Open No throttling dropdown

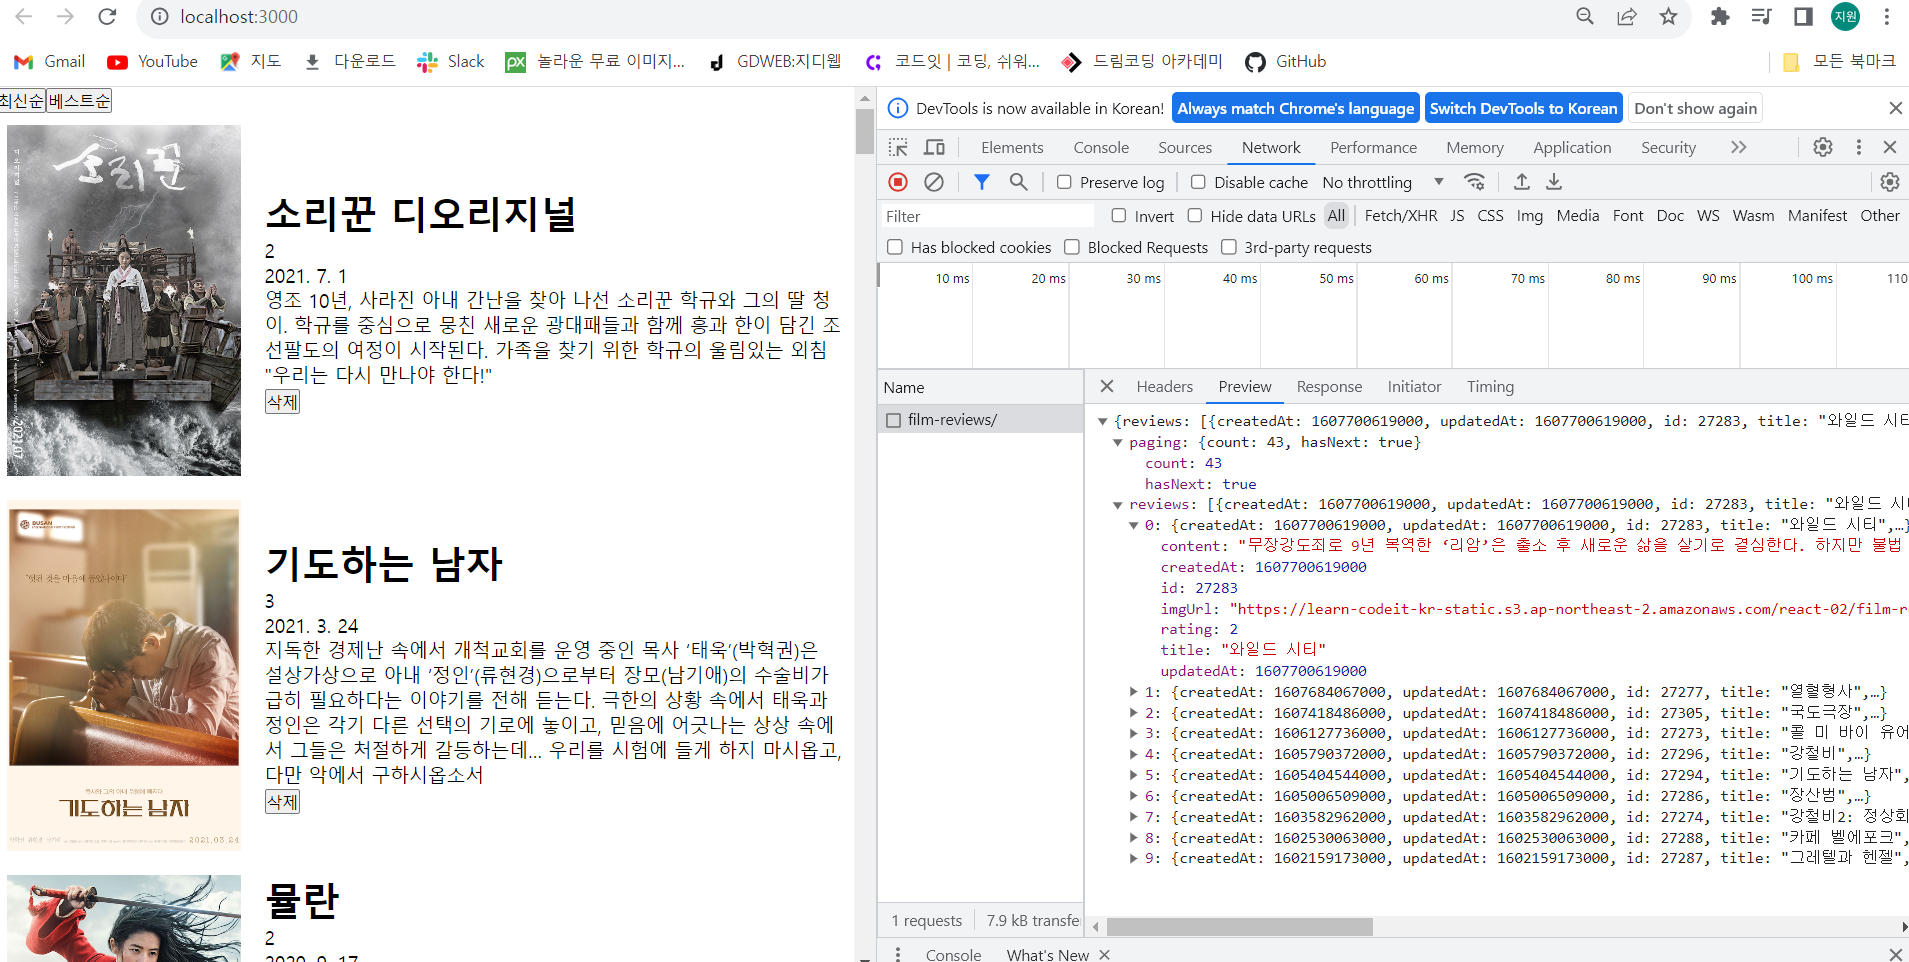pyautogui.click(x=1383, y=182)
